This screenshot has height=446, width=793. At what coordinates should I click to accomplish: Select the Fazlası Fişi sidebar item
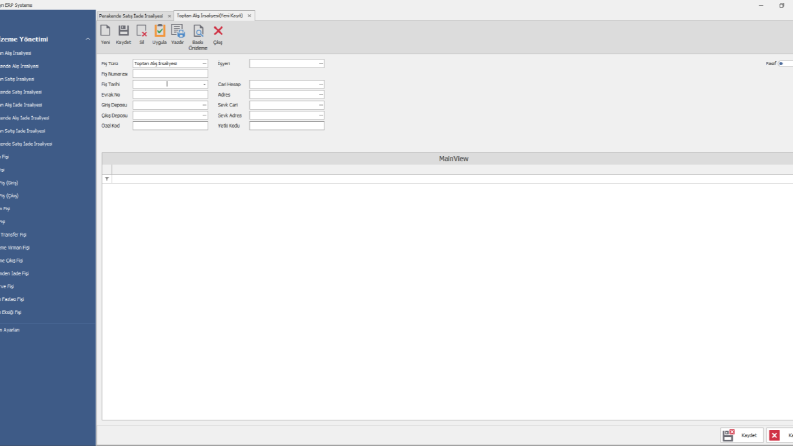tap(12, 299)
